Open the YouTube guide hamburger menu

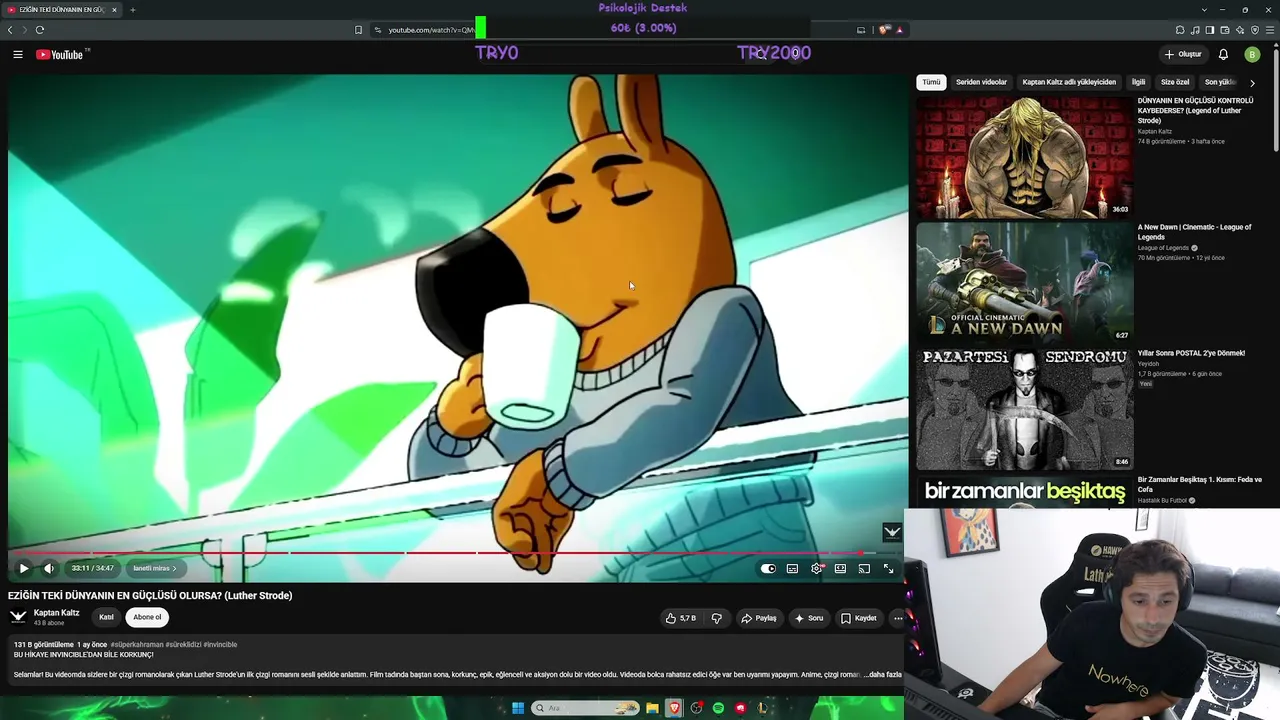click(18, 54)
